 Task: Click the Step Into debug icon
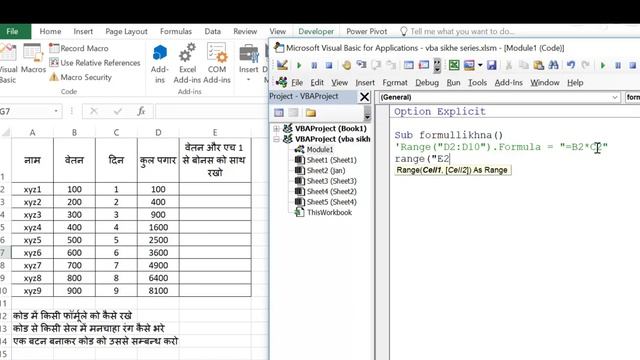click(x=361, y=65)
